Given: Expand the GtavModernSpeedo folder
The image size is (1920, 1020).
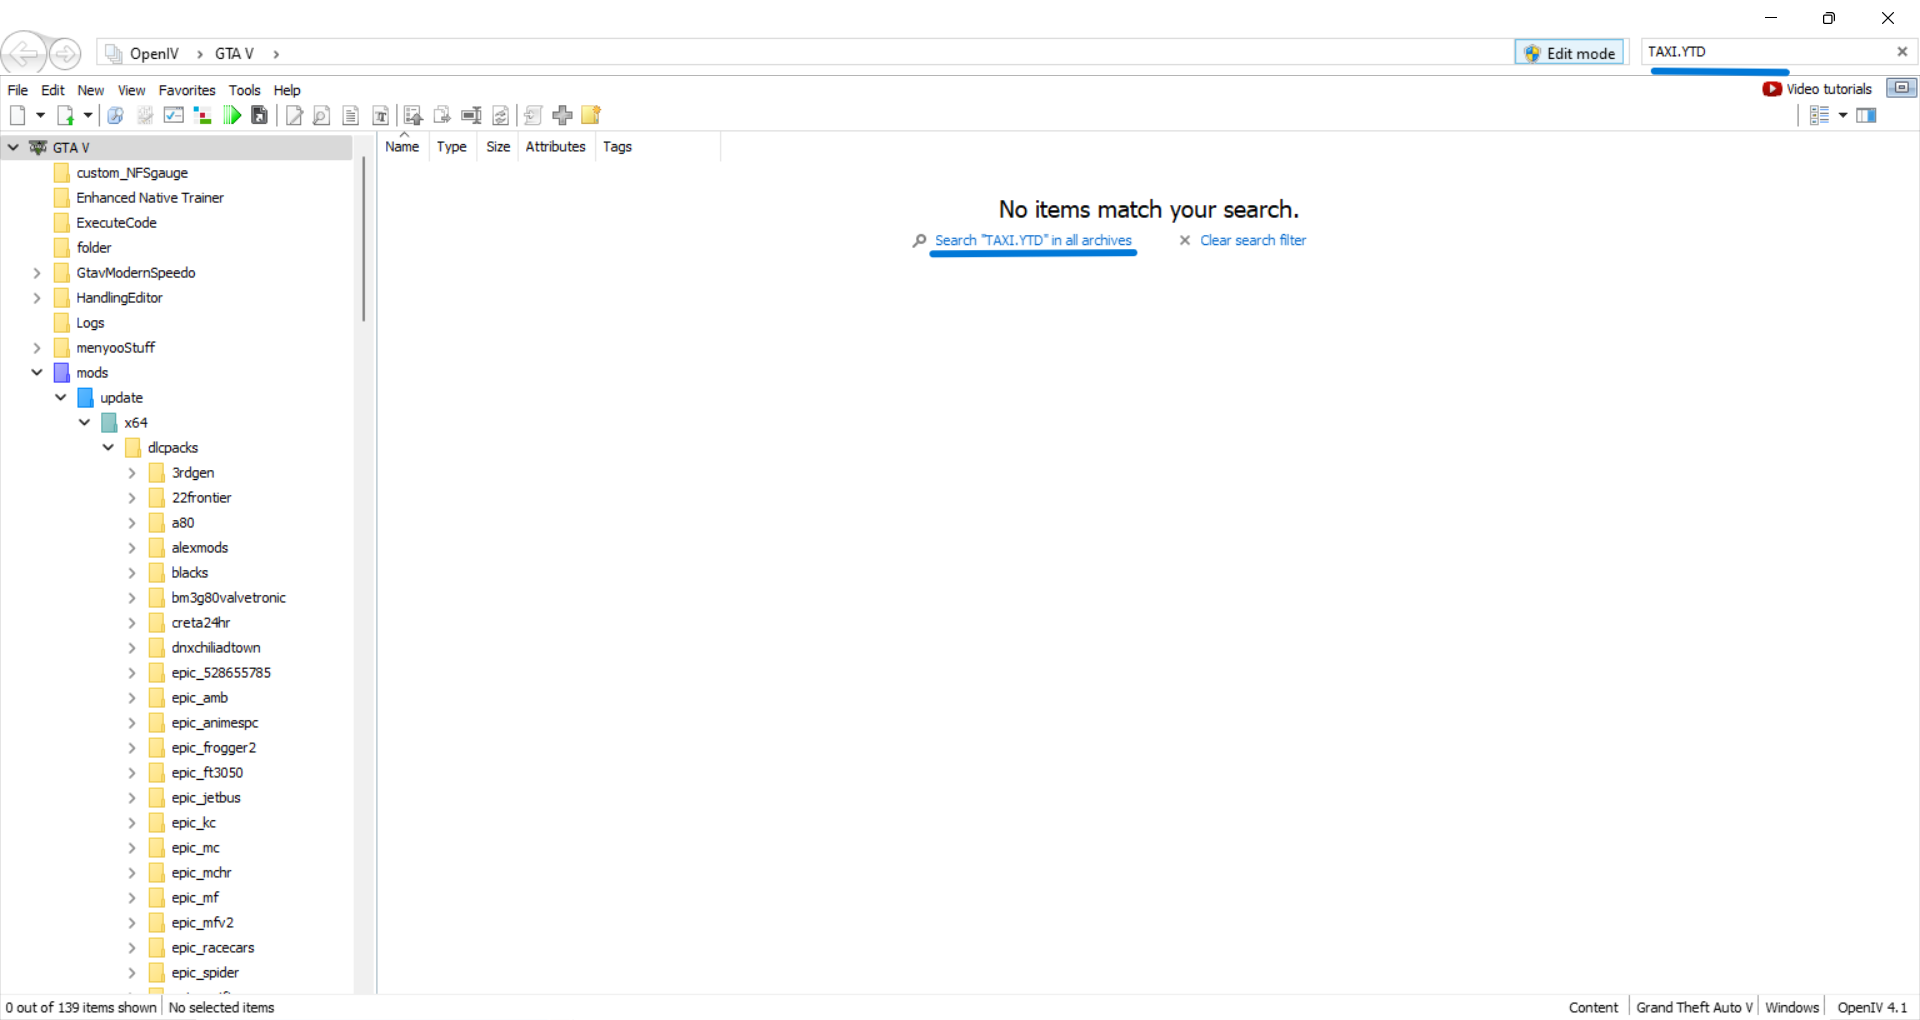Looking at the screenshot, I should (x=37, y=272).
